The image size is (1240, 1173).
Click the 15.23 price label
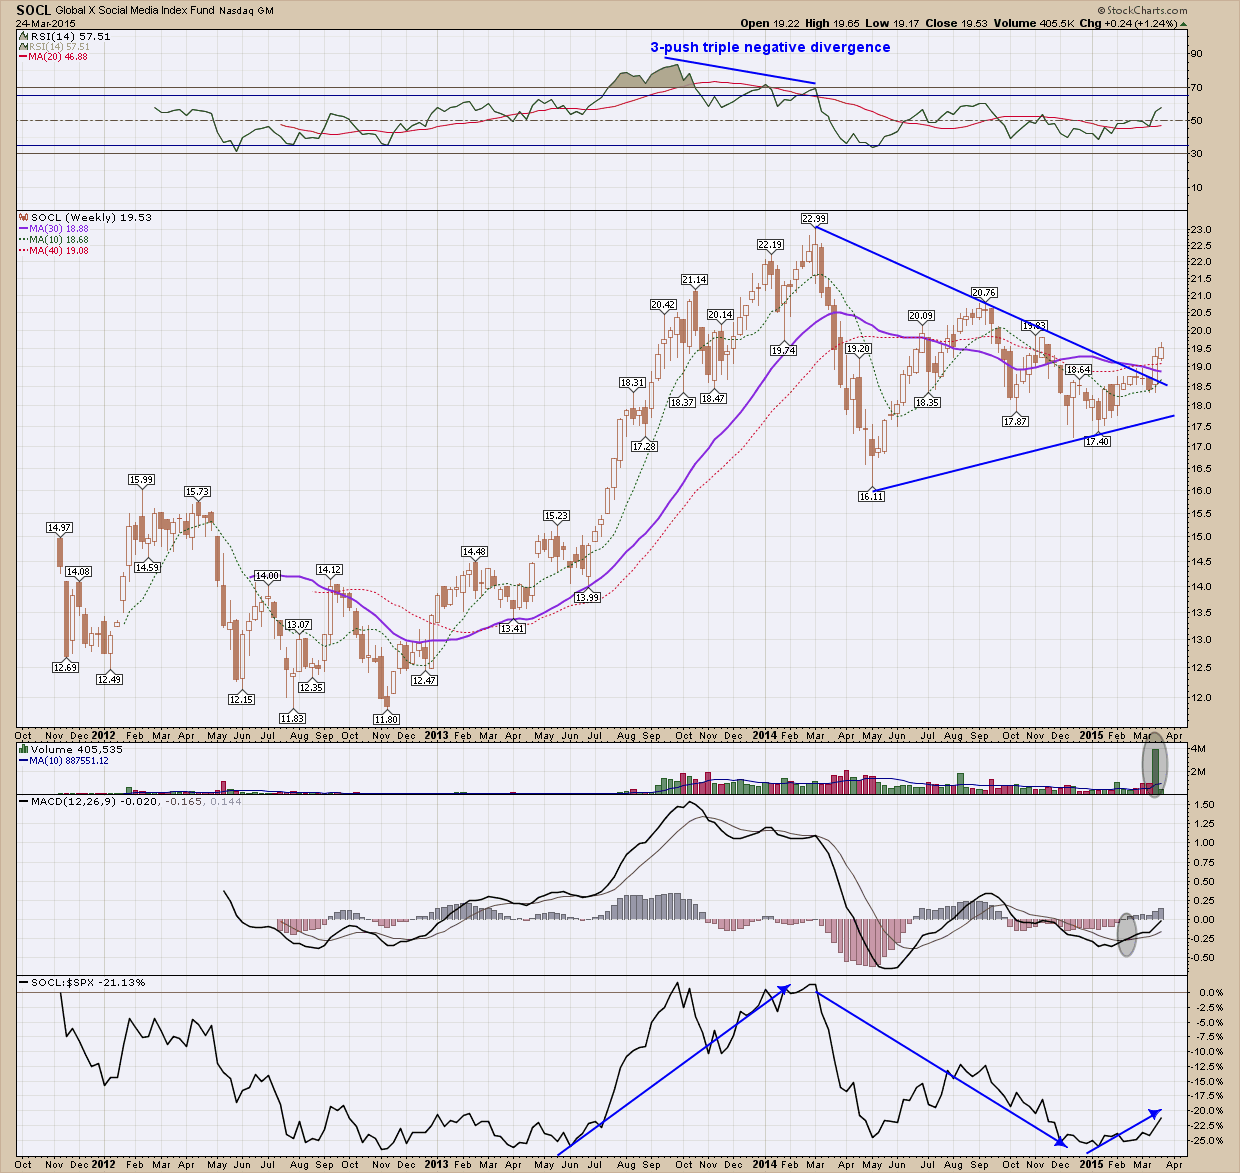[x=556, y=516]
